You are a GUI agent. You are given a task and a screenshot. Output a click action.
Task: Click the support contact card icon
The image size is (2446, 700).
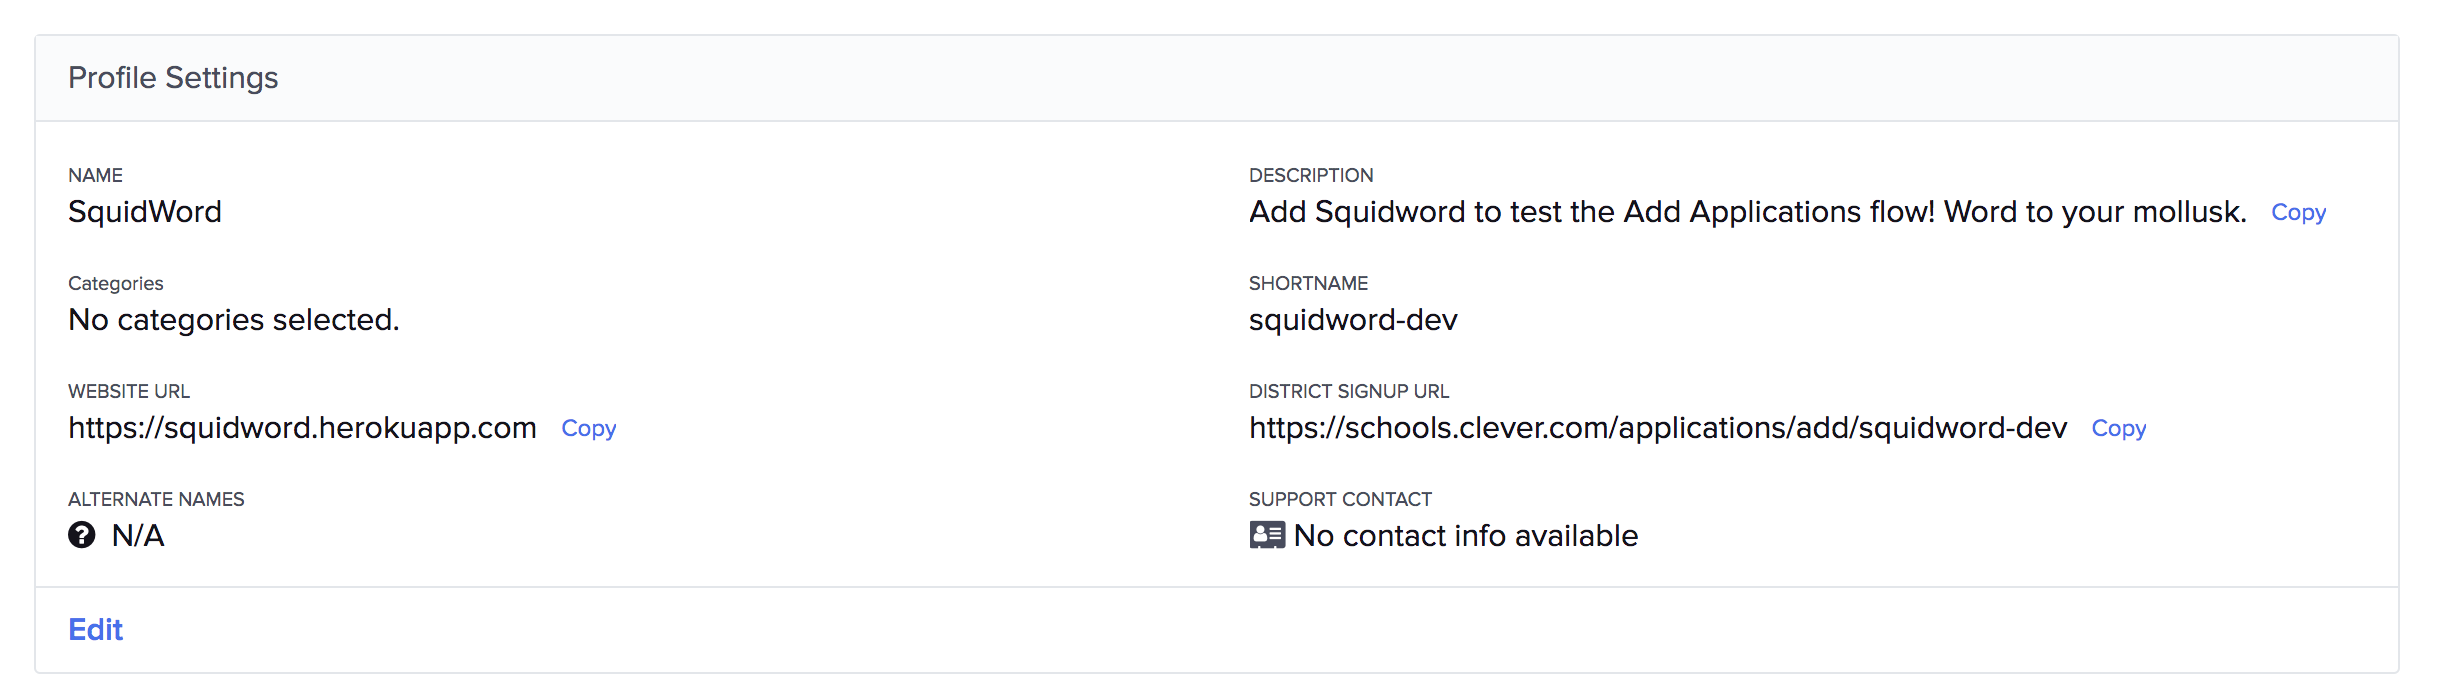click(x=1267, y=535)
